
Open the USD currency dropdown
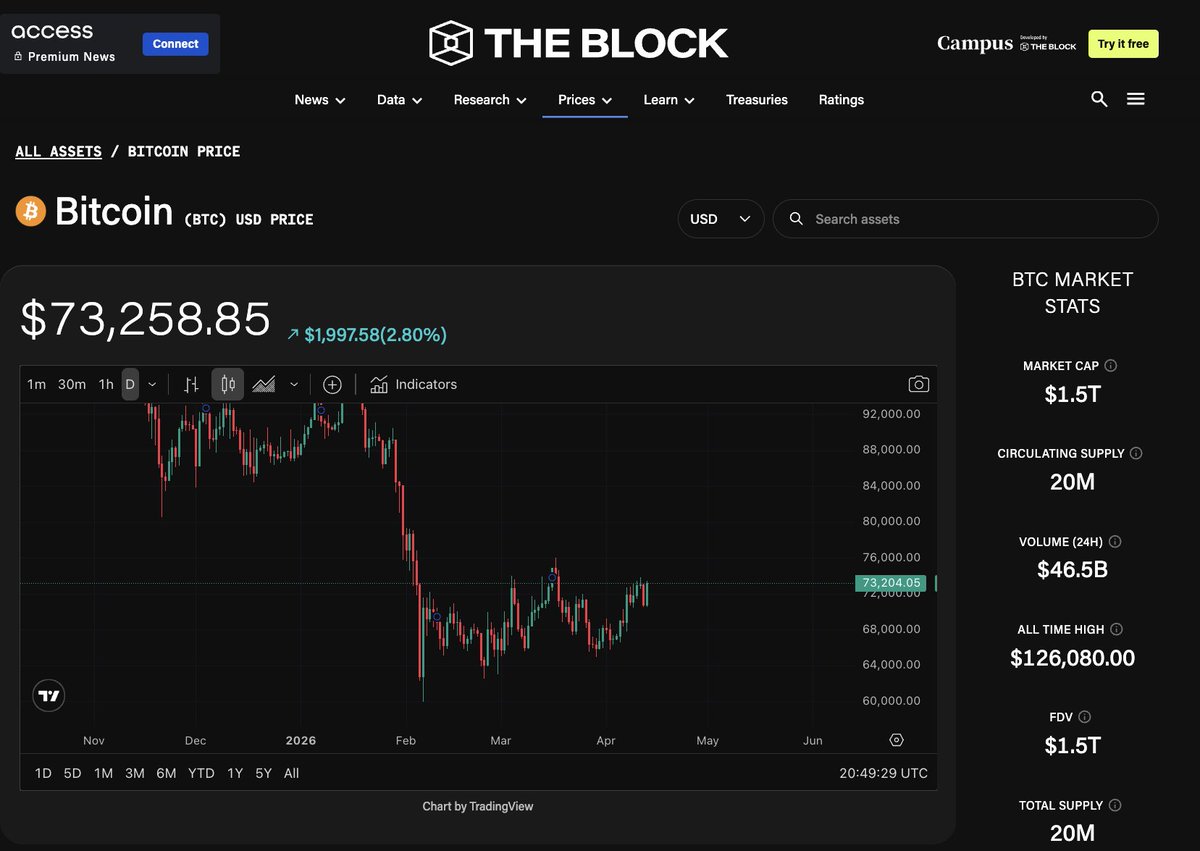pyautogui.click(x=720, y=219)
